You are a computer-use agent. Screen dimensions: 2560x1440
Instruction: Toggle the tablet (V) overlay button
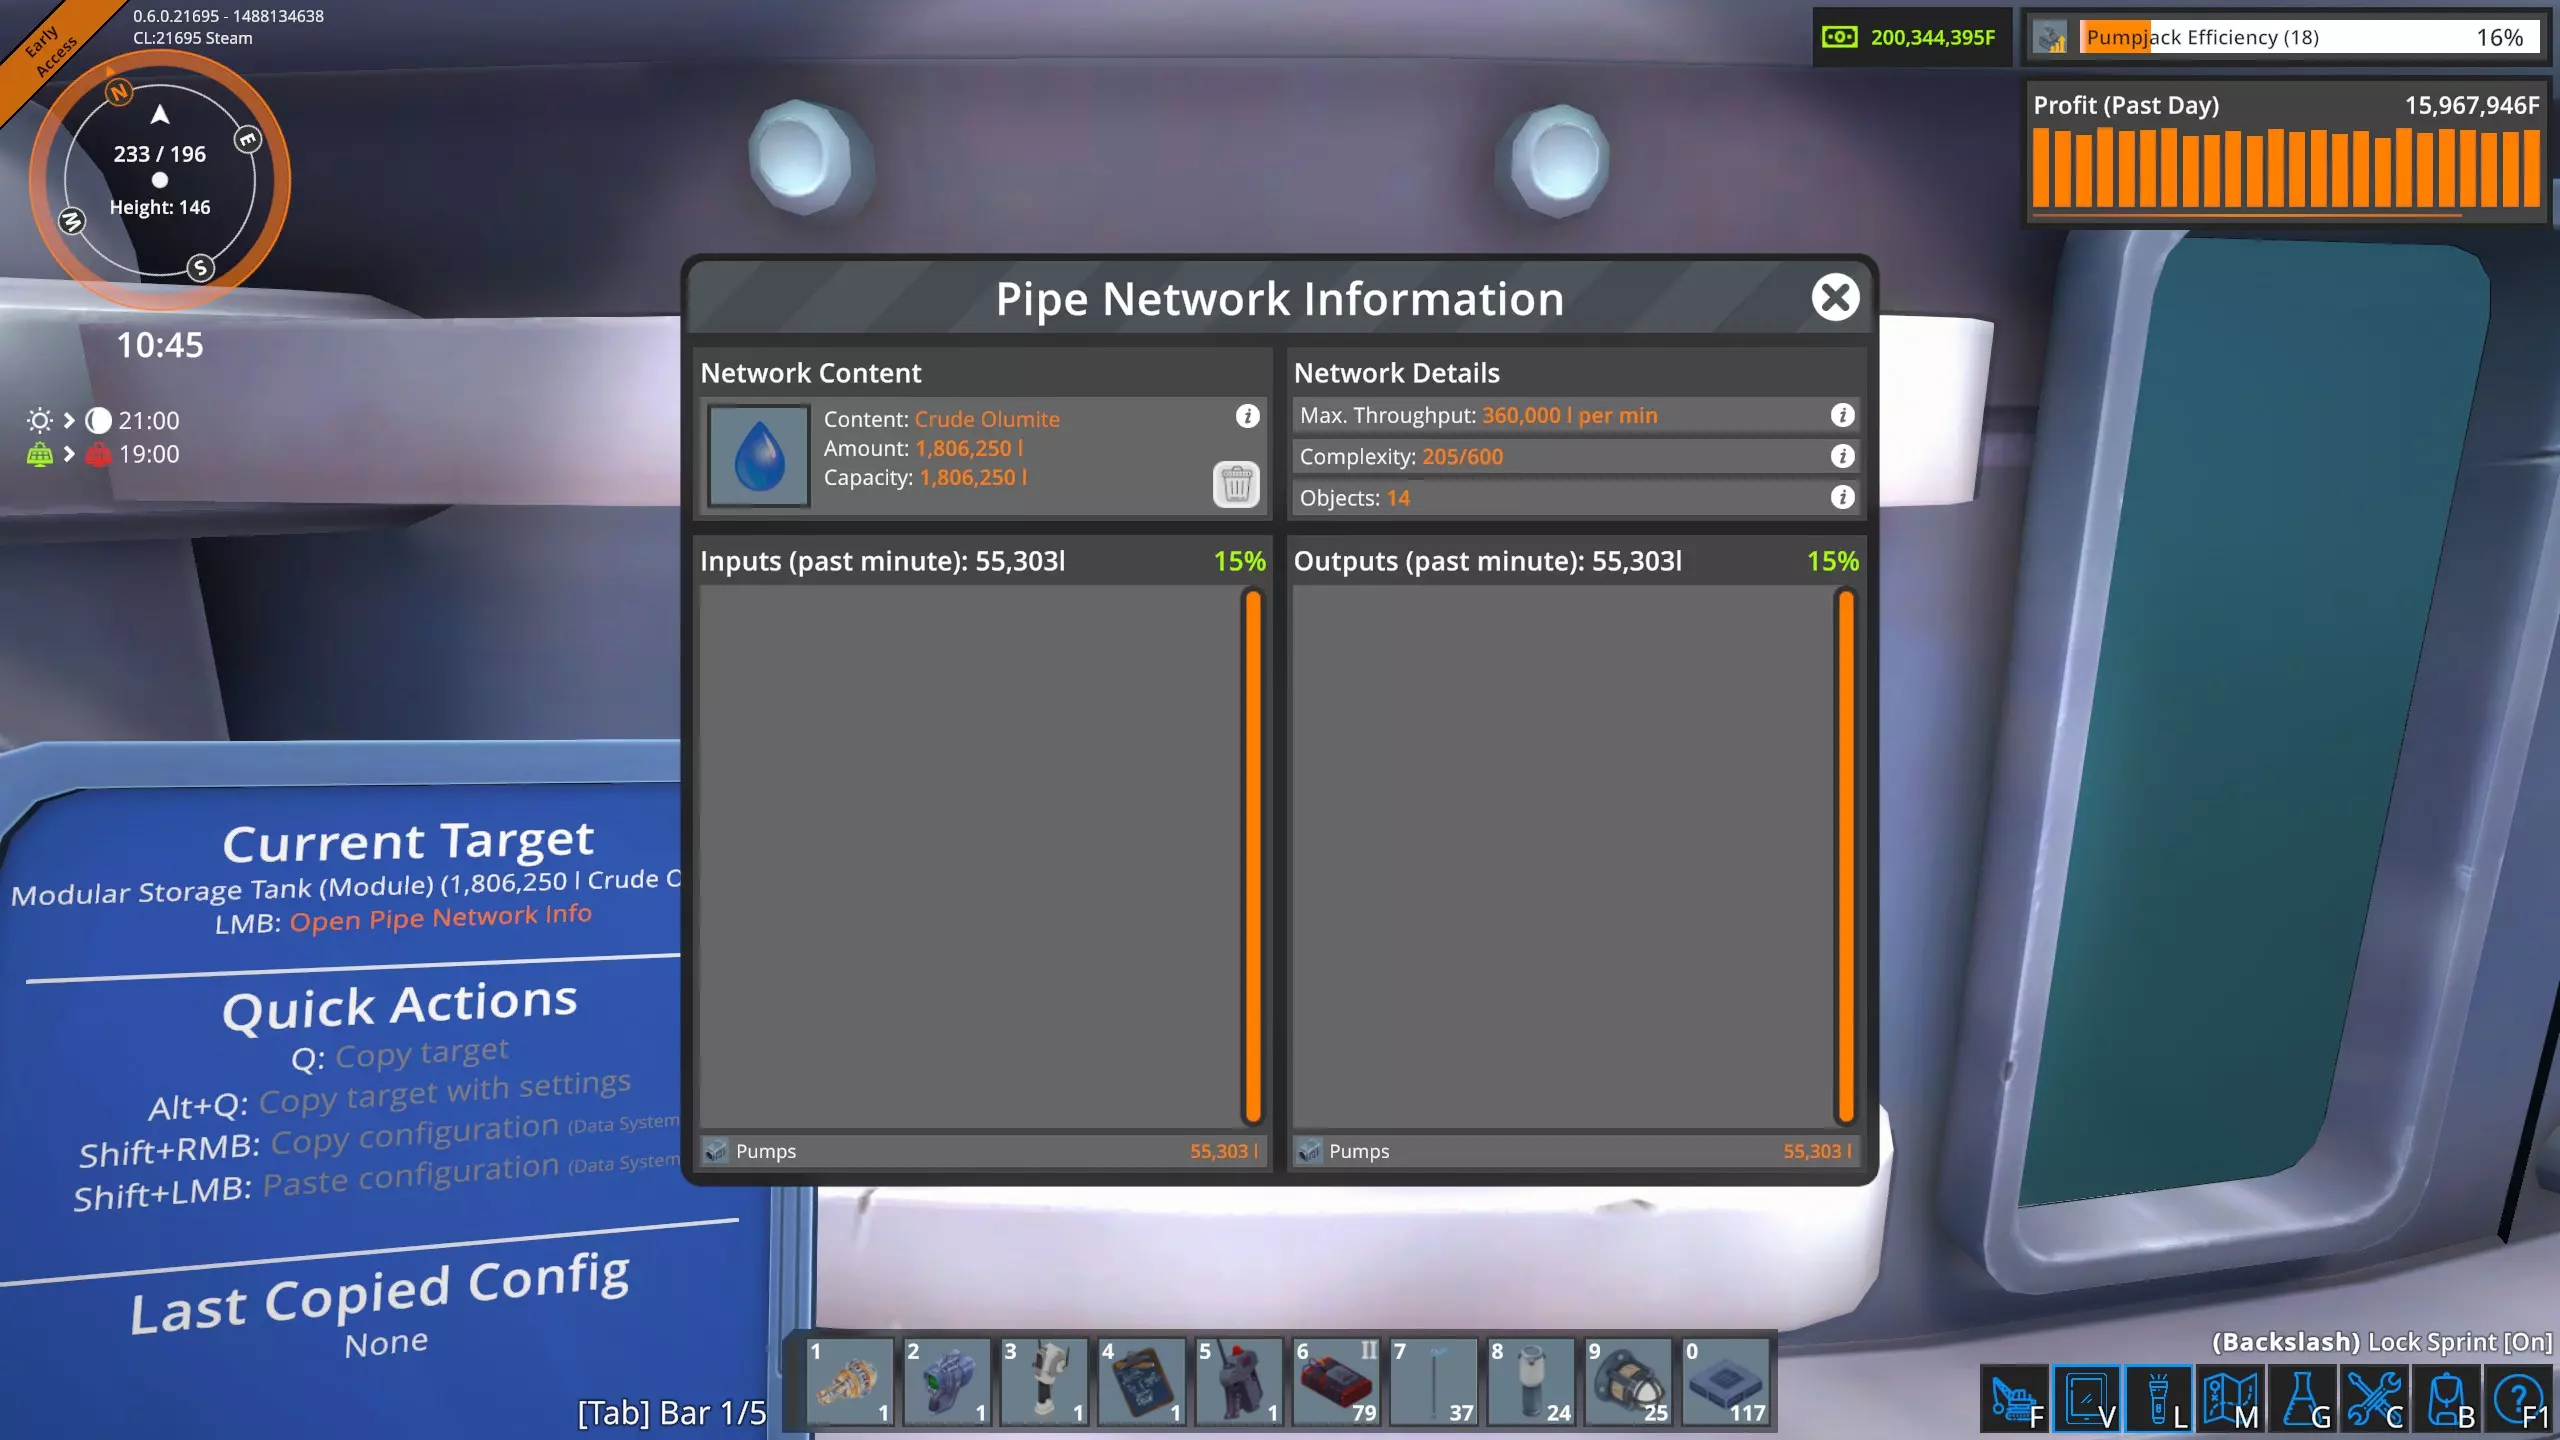(x=2086, y=1398)
